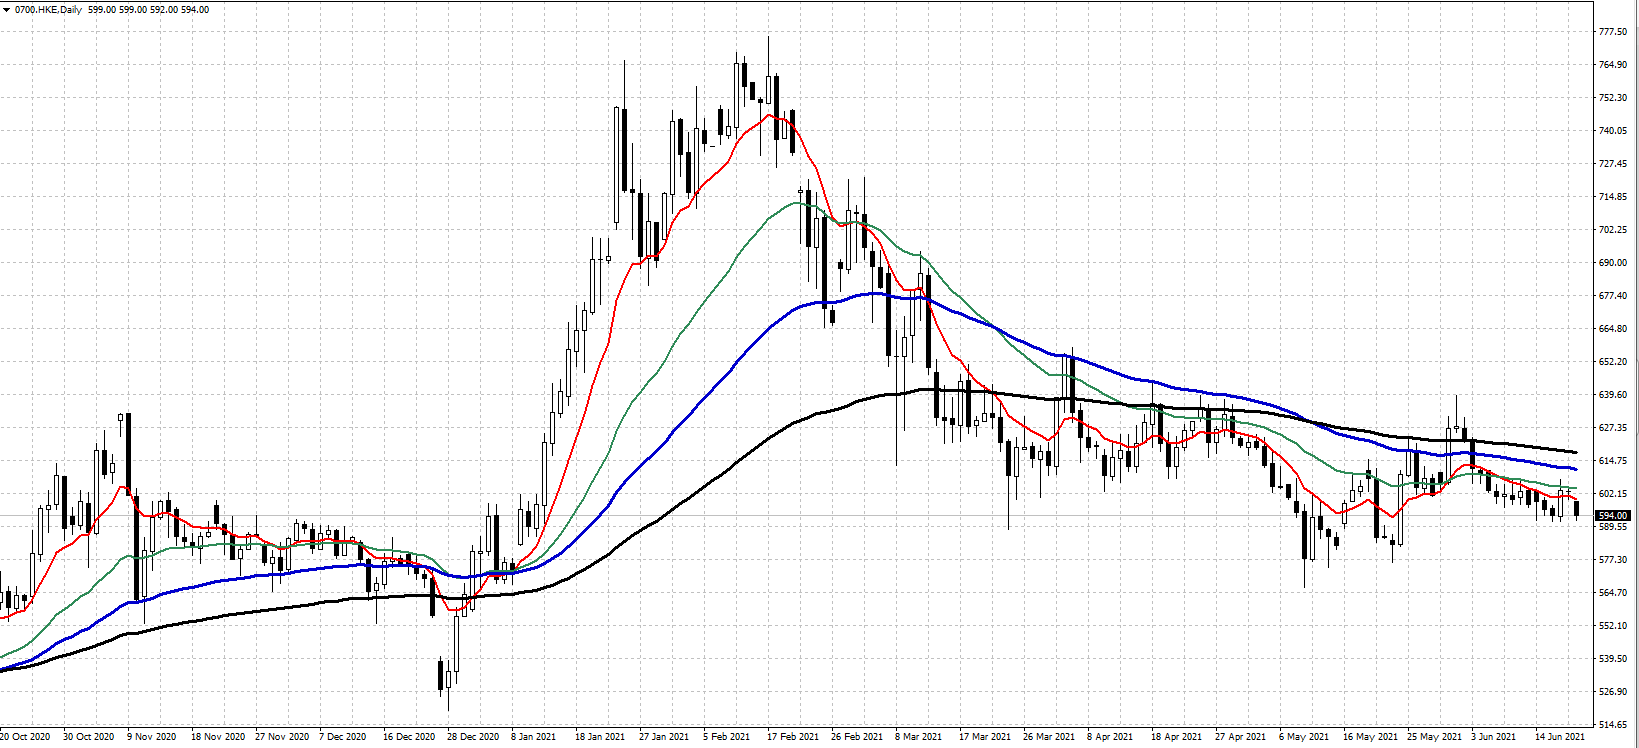Click the 677.40 price scale value
This screenshot has width=1639, height=748.
[x=1613, y=296]
